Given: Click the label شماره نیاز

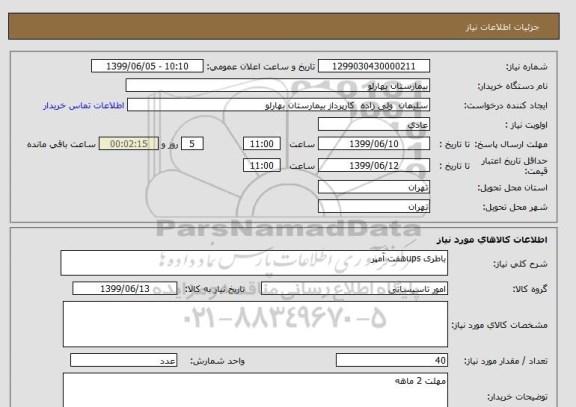Looking at the screenshot, I should tap(527, 67).
